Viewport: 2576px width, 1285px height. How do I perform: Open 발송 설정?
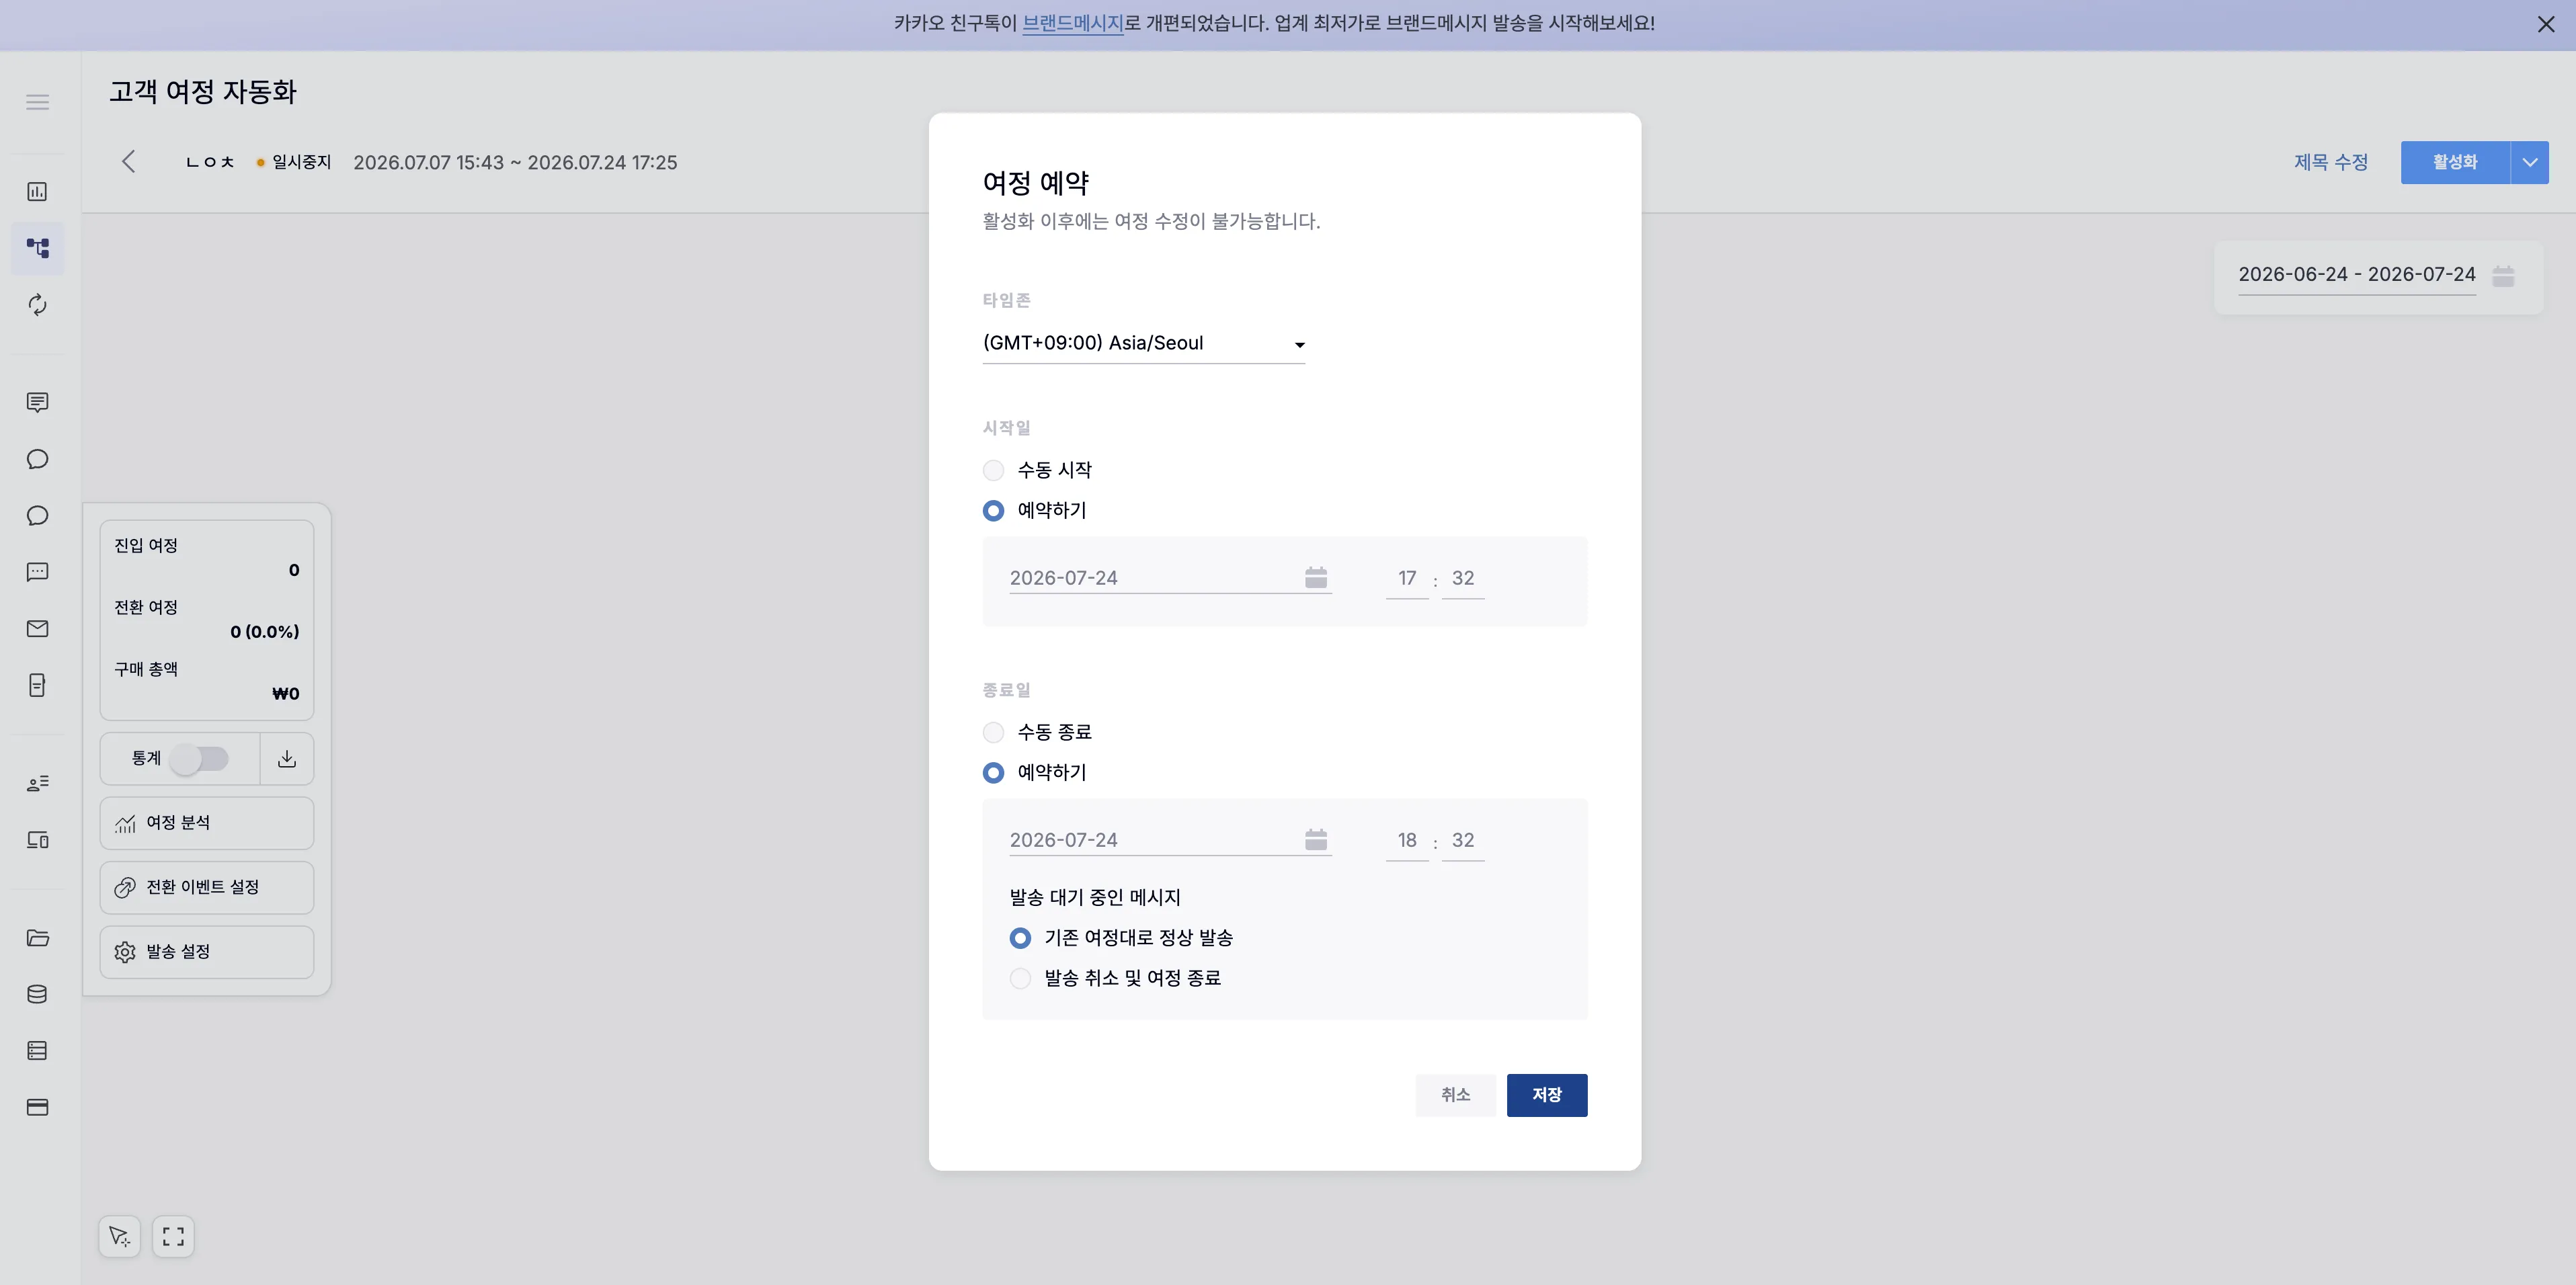pos(207,952)
